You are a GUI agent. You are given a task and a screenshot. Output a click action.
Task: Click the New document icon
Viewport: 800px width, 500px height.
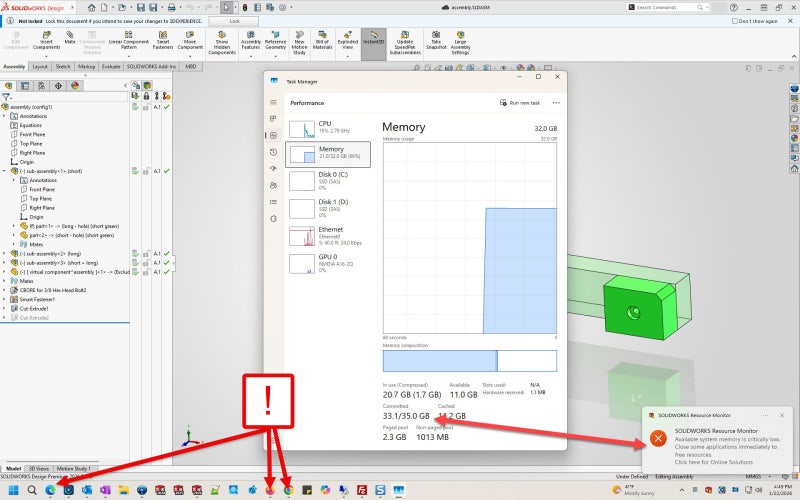click(104, 8)
